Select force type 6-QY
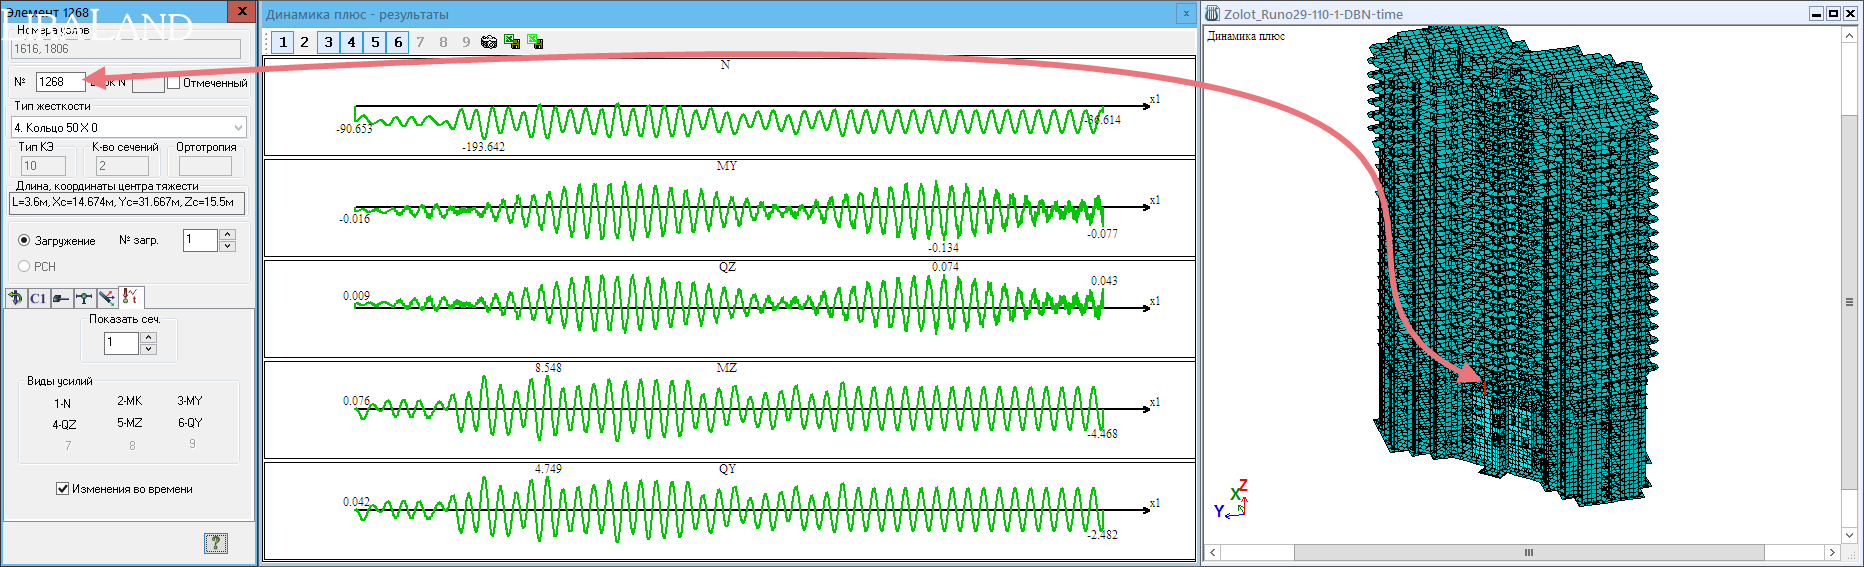1864x567 pixels. tap(190, 423)
